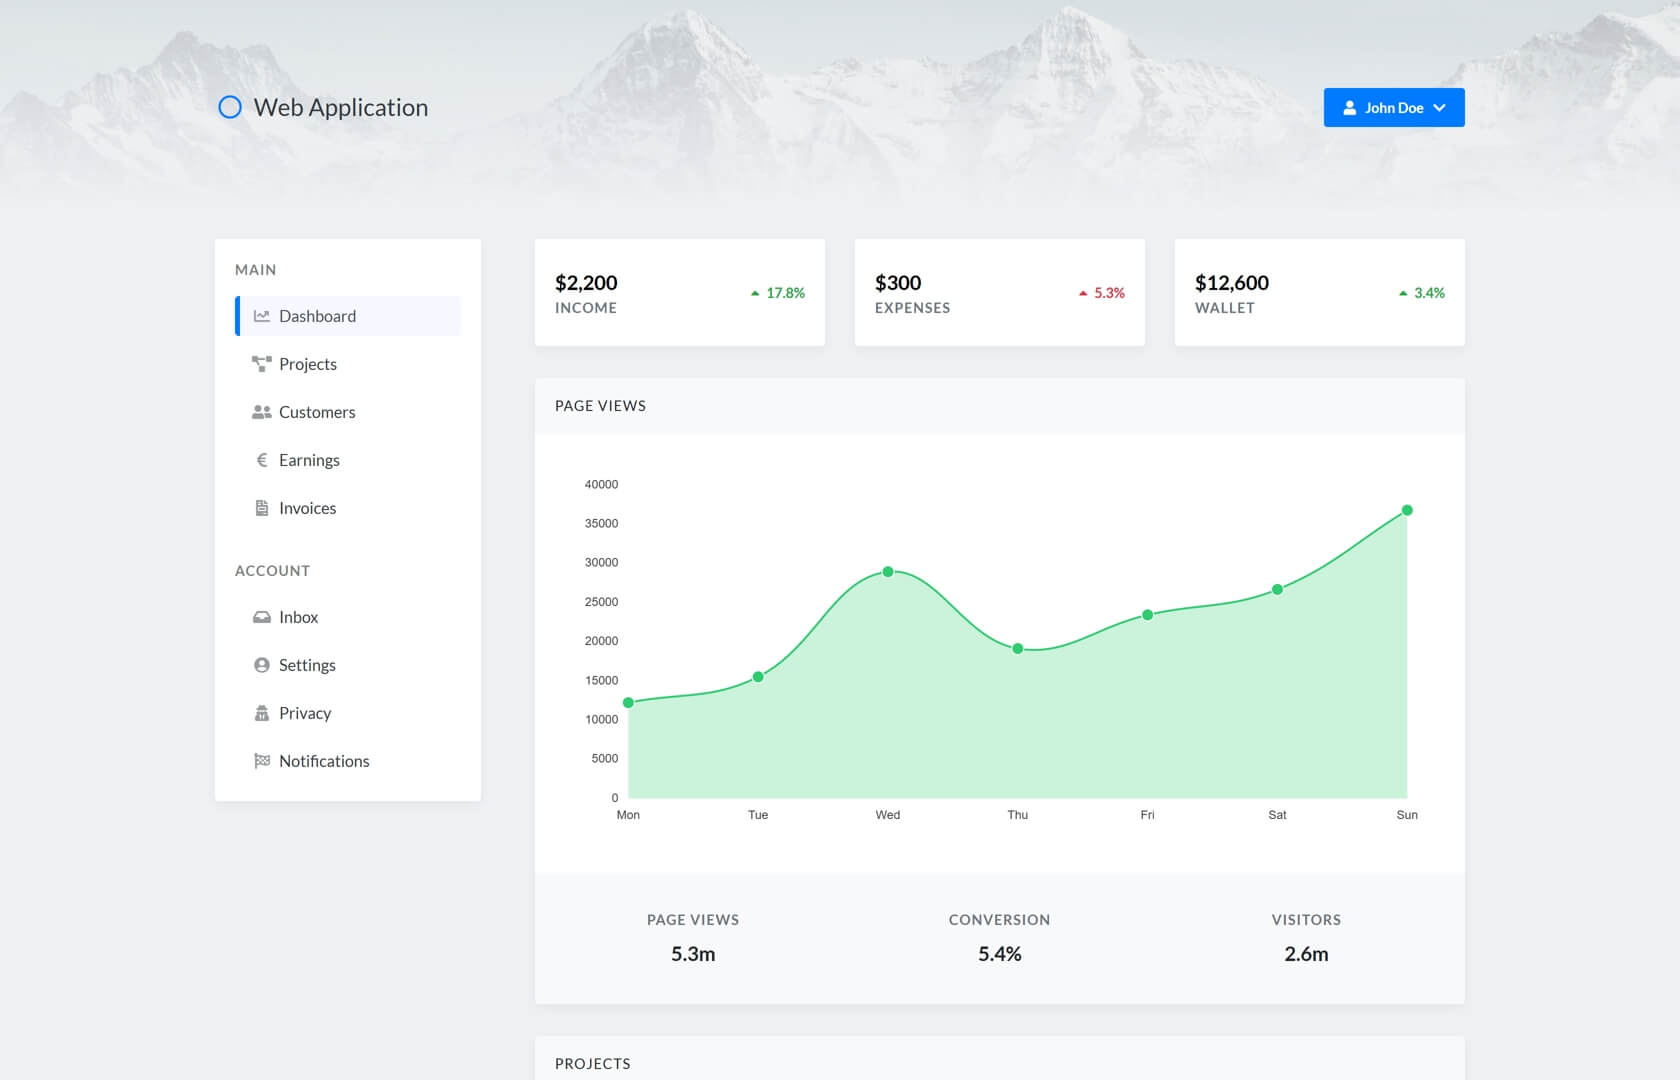
Task: Select the Invoices document icon
Action: pos(261,507)
